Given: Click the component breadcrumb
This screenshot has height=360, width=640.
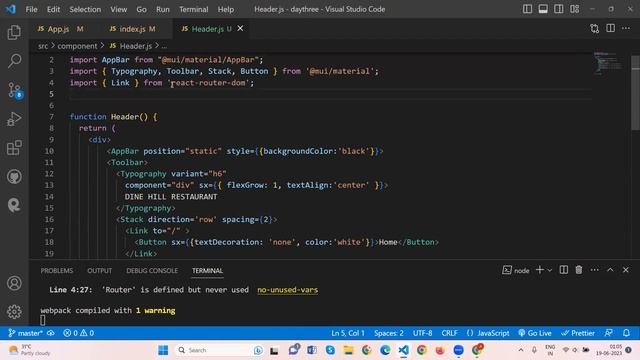Looking at the screenshot, I should (77, 46).
